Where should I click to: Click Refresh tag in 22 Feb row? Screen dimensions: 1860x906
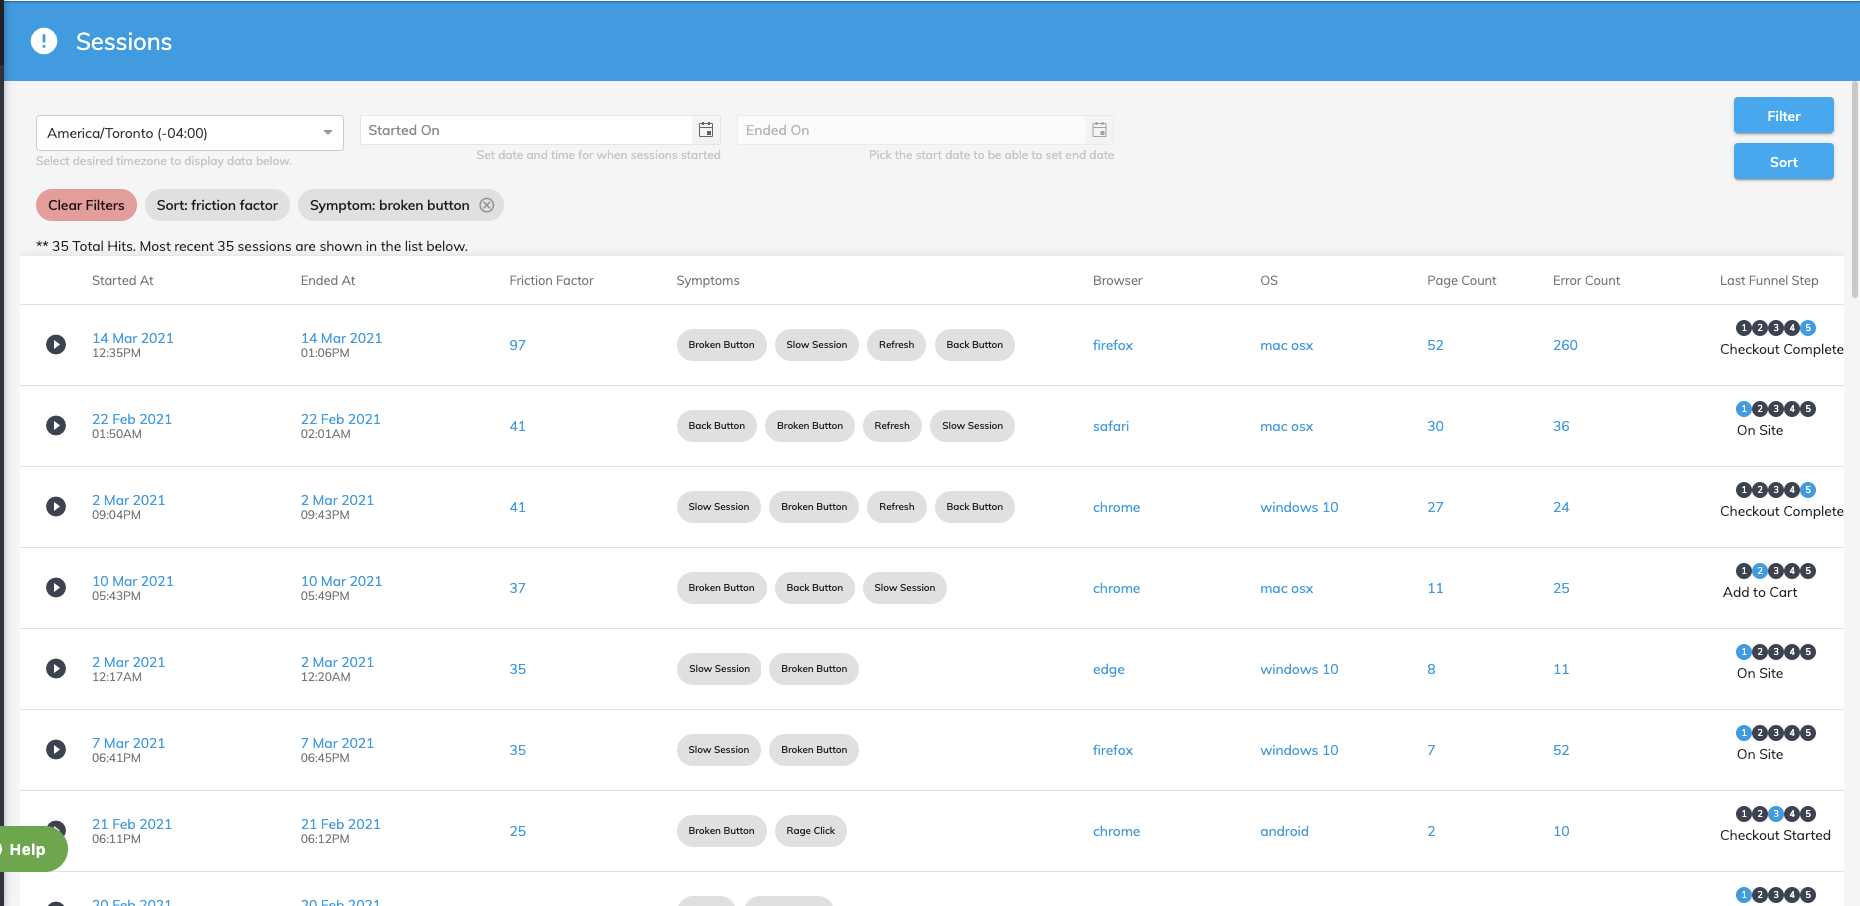click(x=891, y=426)
